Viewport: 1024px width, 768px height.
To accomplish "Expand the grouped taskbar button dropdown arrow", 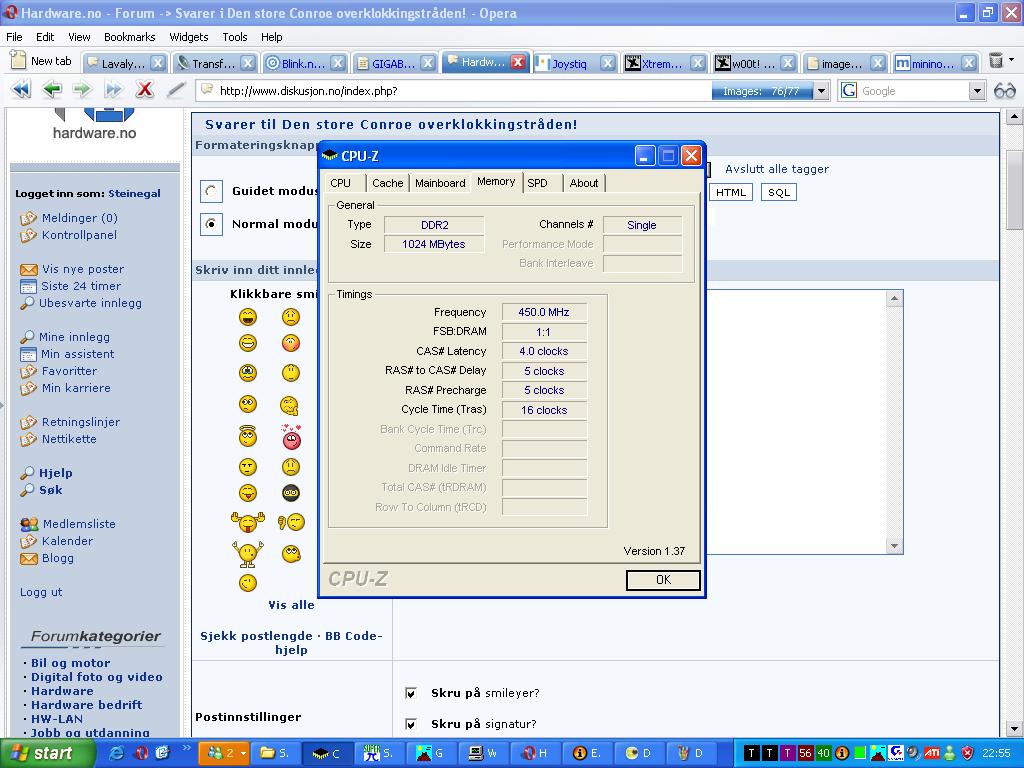I will click(x=243, y=753).
